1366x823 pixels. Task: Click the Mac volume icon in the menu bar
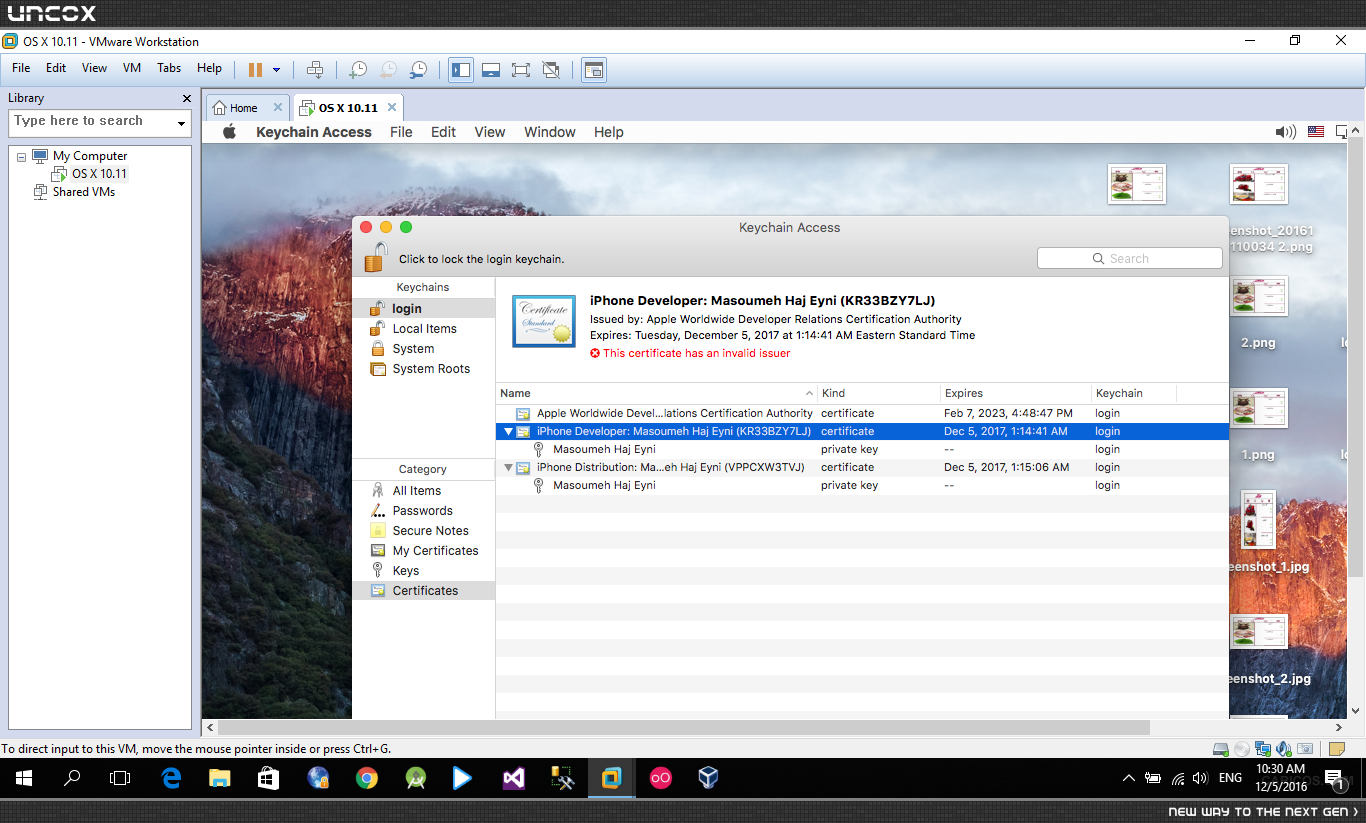[x=1286, y=132]
